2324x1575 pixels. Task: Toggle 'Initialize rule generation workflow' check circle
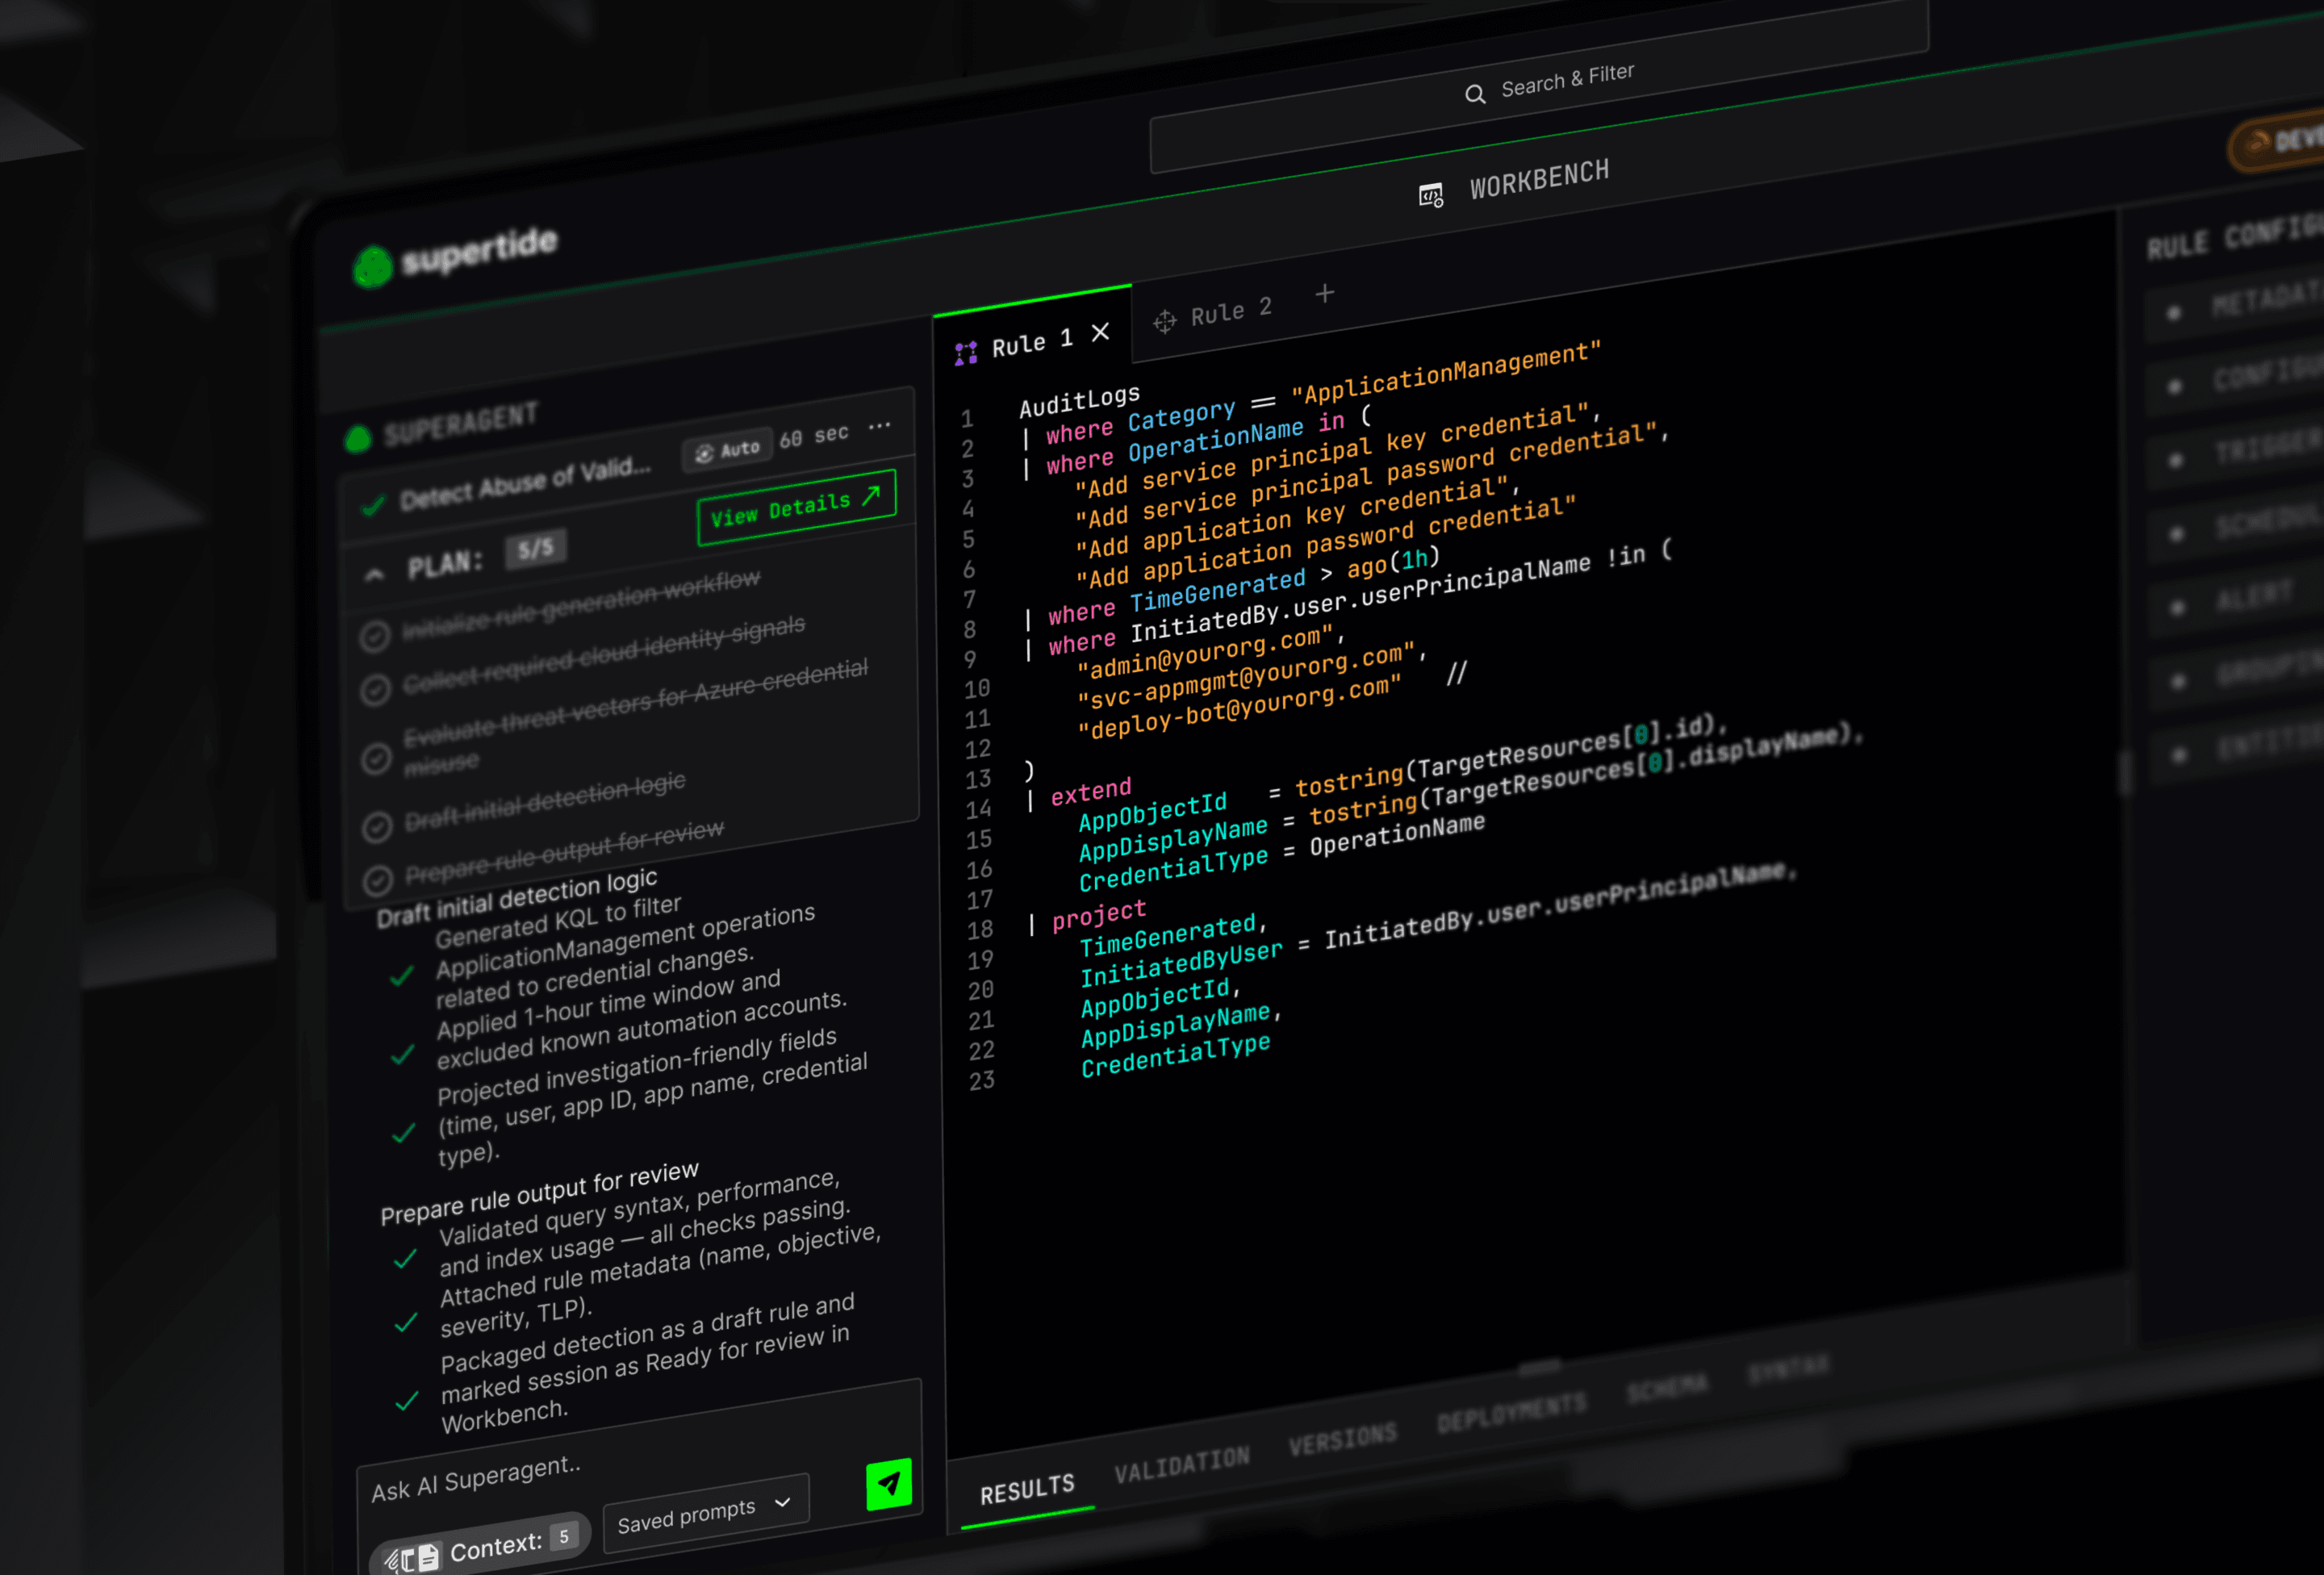point(375,637)
